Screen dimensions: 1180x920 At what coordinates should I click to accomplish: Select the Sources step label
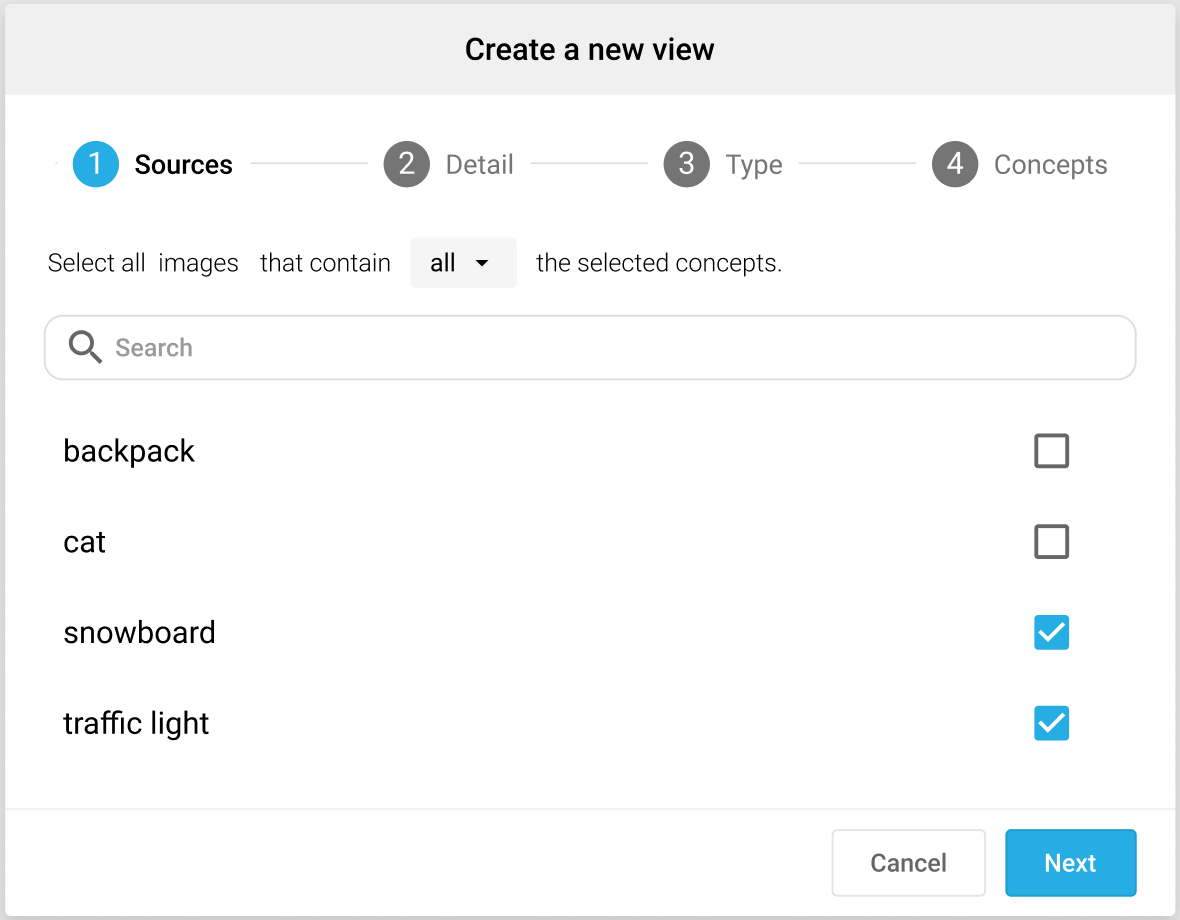(x=183, y=165)
